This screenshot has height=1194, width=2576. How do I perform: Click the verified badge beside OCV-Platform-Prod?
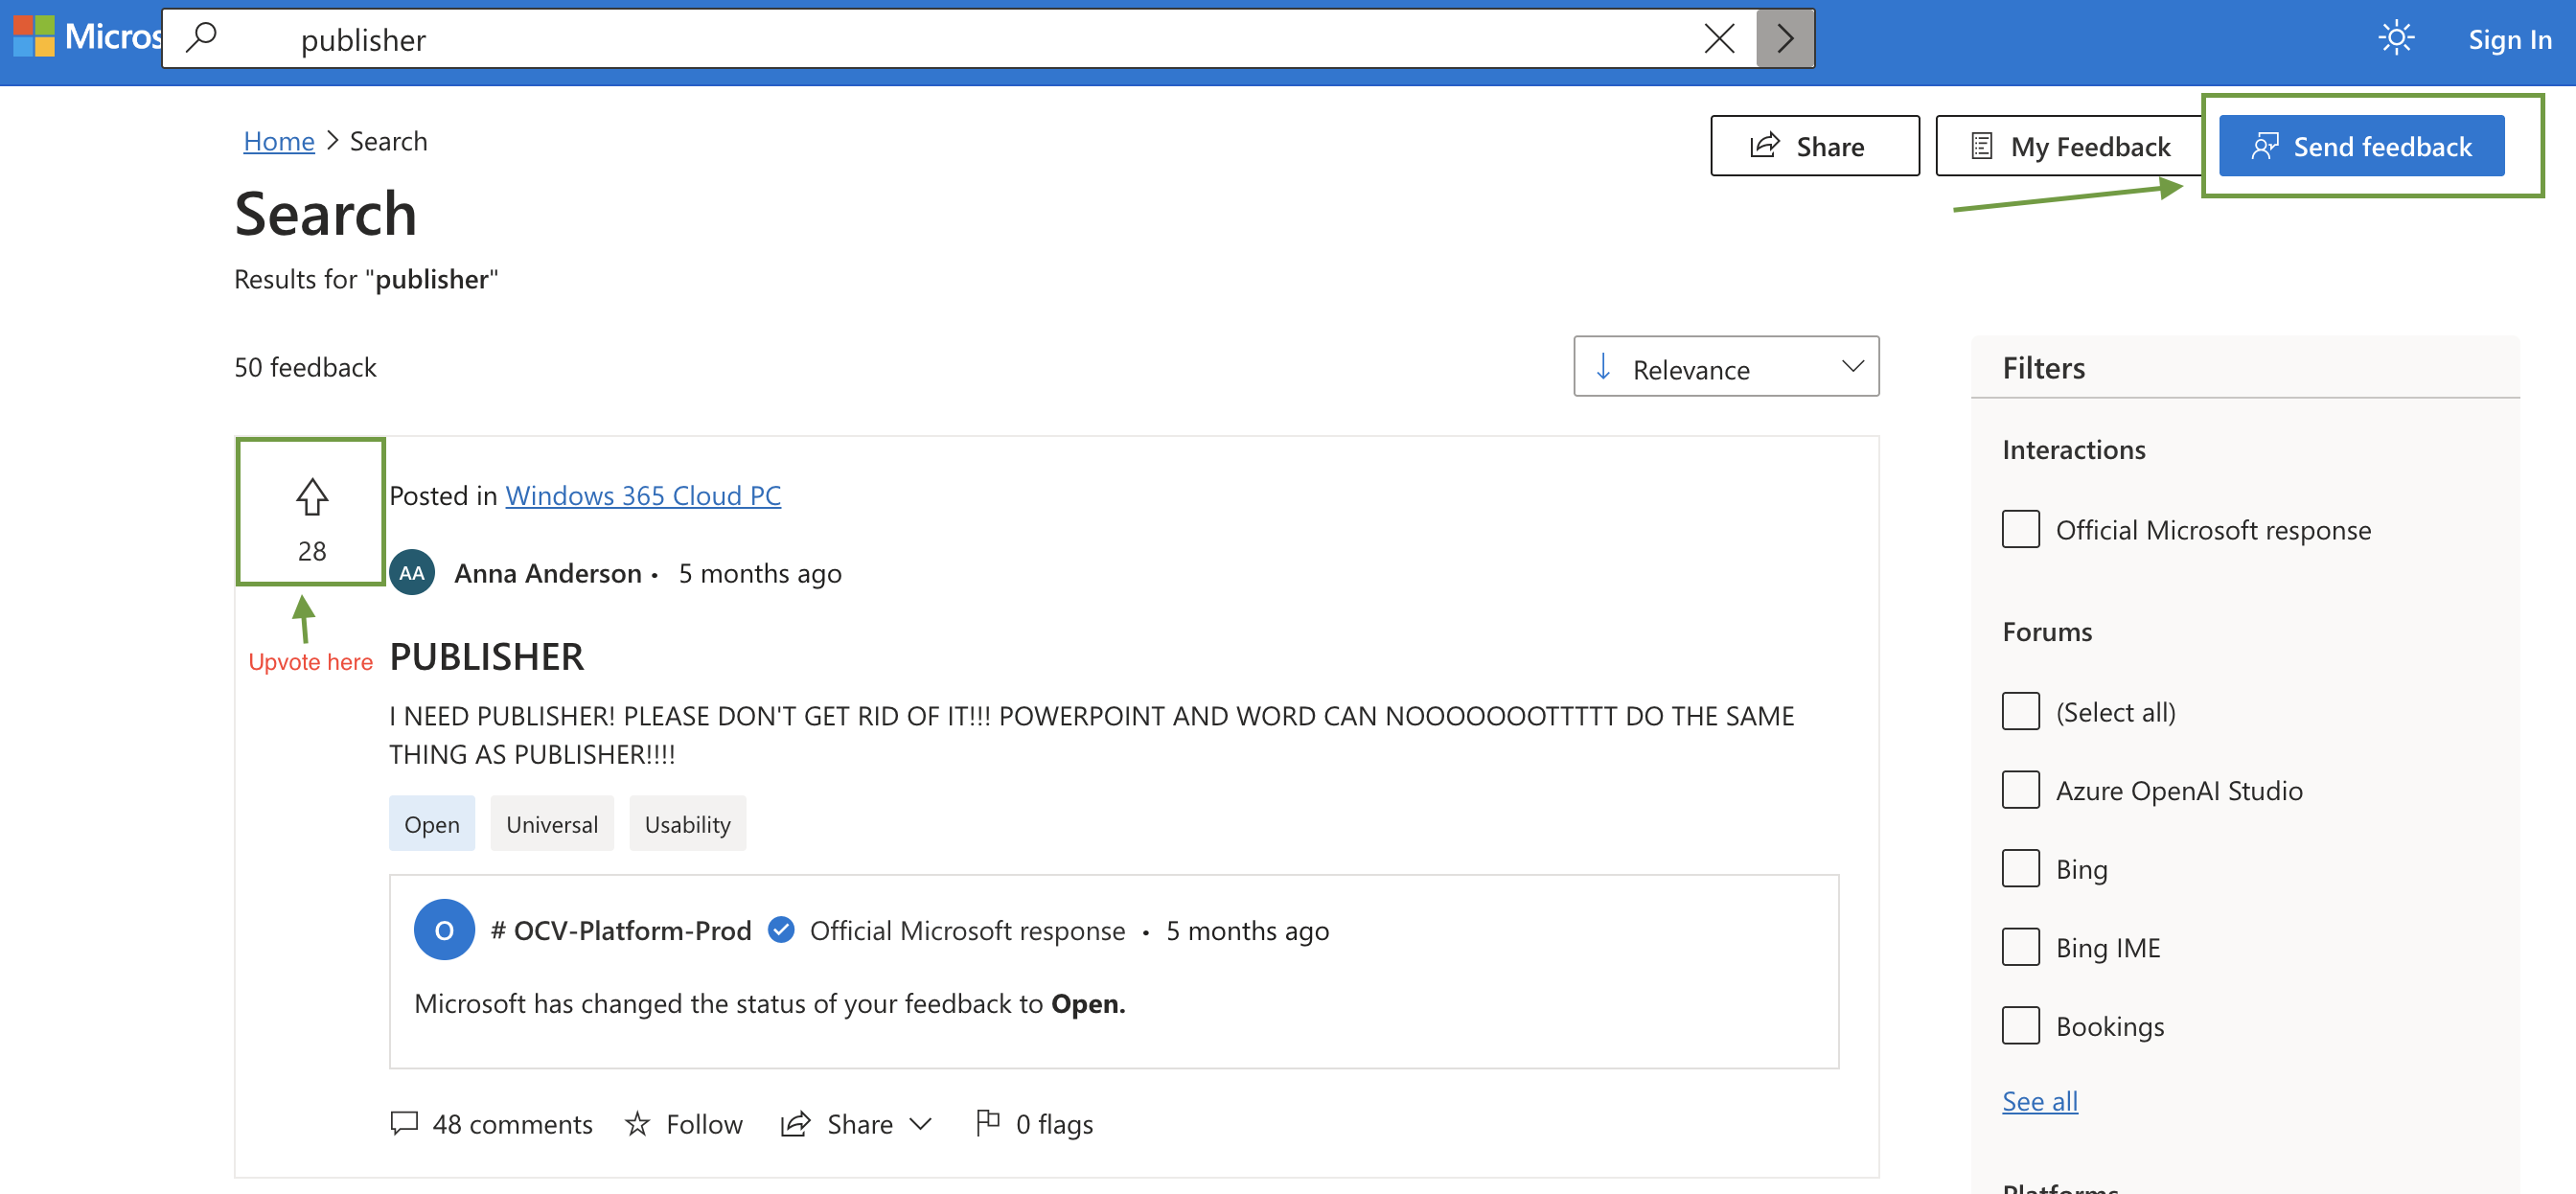coord(781,930)
